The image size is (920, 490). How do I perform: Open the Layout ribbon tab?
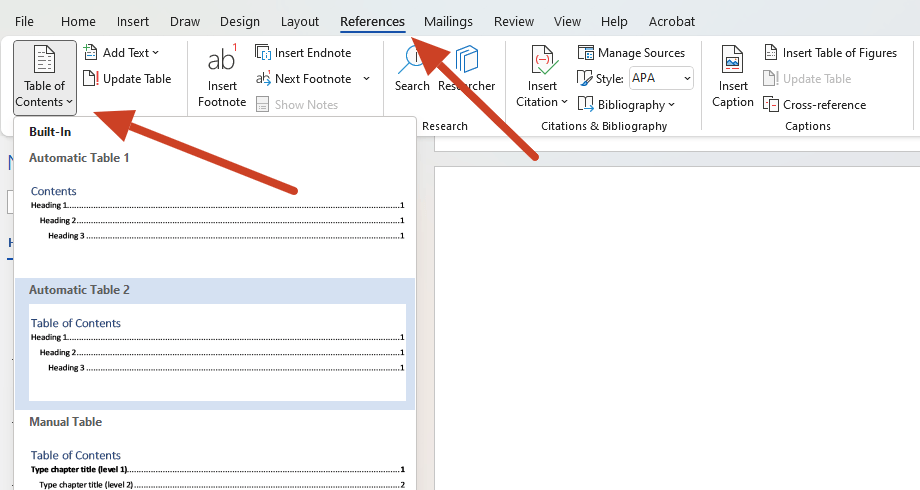pos(300,22)
